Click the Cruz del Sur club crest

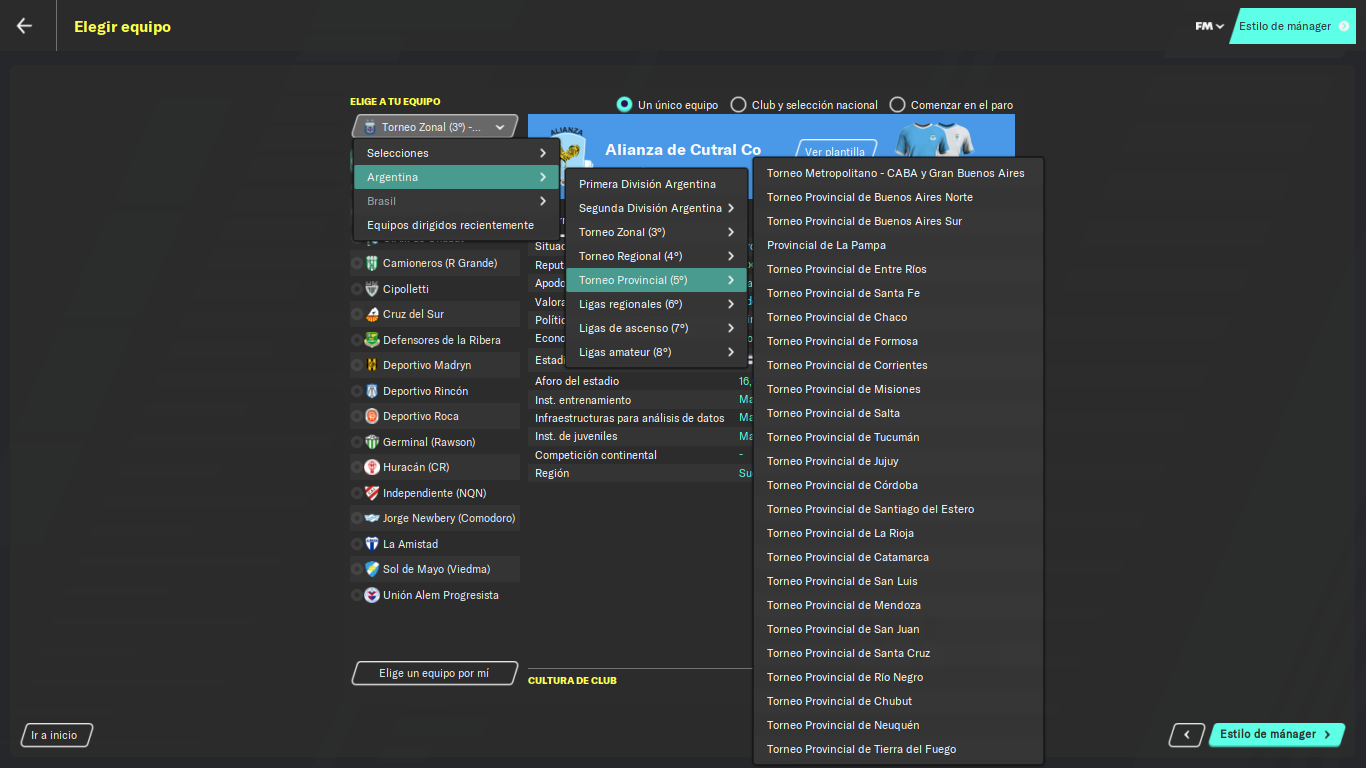372,314
